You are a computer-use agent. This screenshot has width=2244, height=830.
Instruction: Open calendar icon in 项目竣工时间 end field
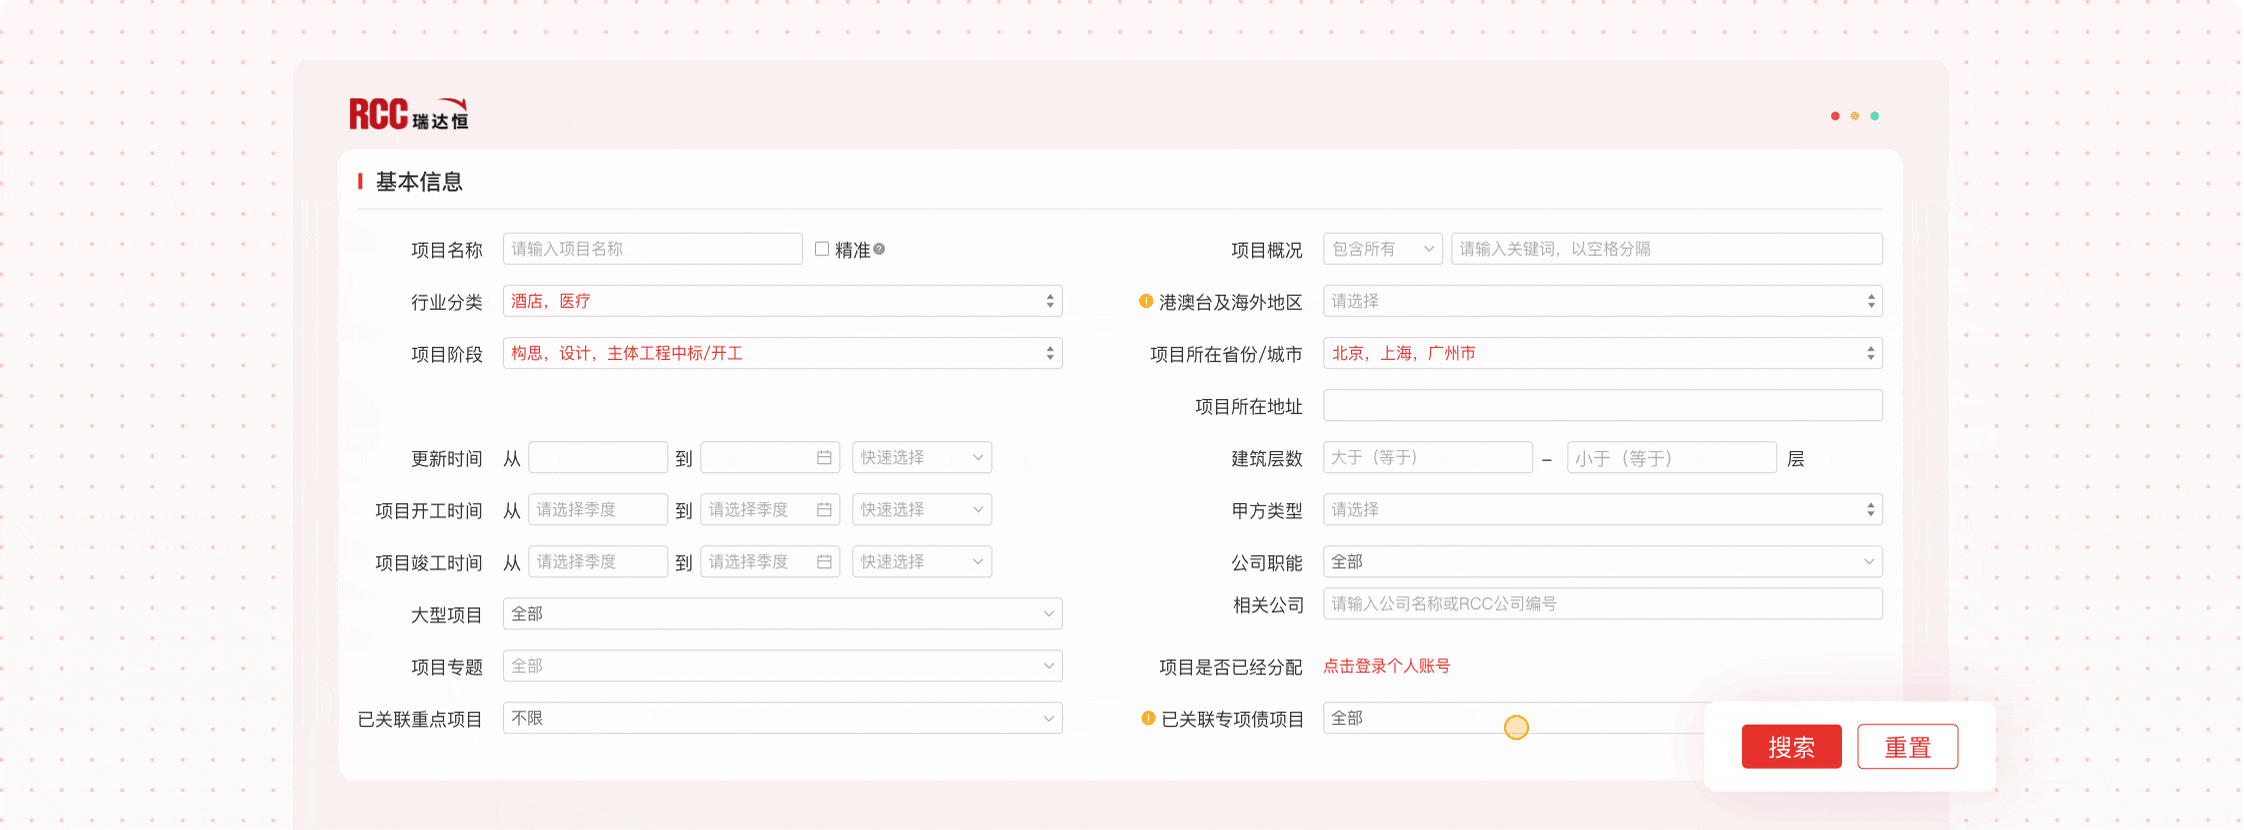point(824,562)
